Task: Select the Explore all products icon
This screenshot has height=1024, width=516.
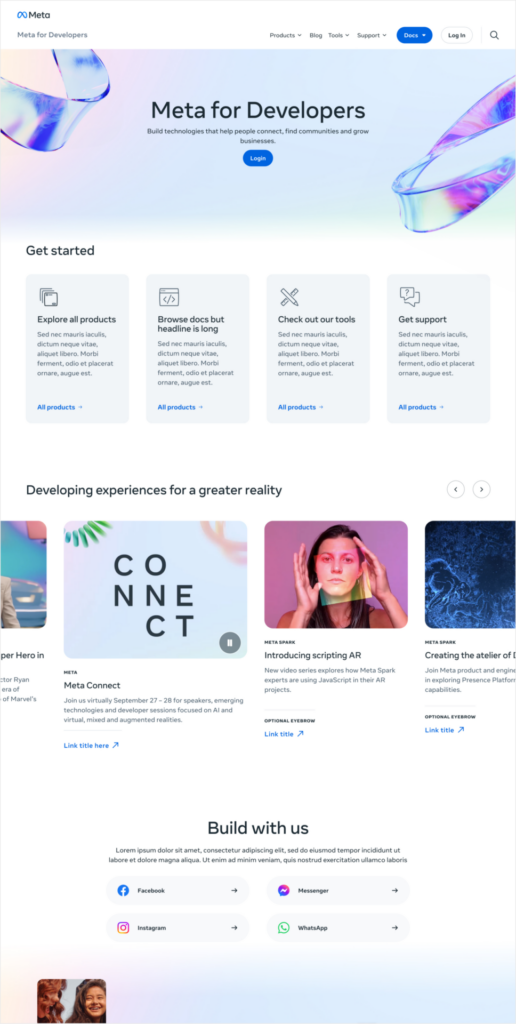Action: (48, 297)
